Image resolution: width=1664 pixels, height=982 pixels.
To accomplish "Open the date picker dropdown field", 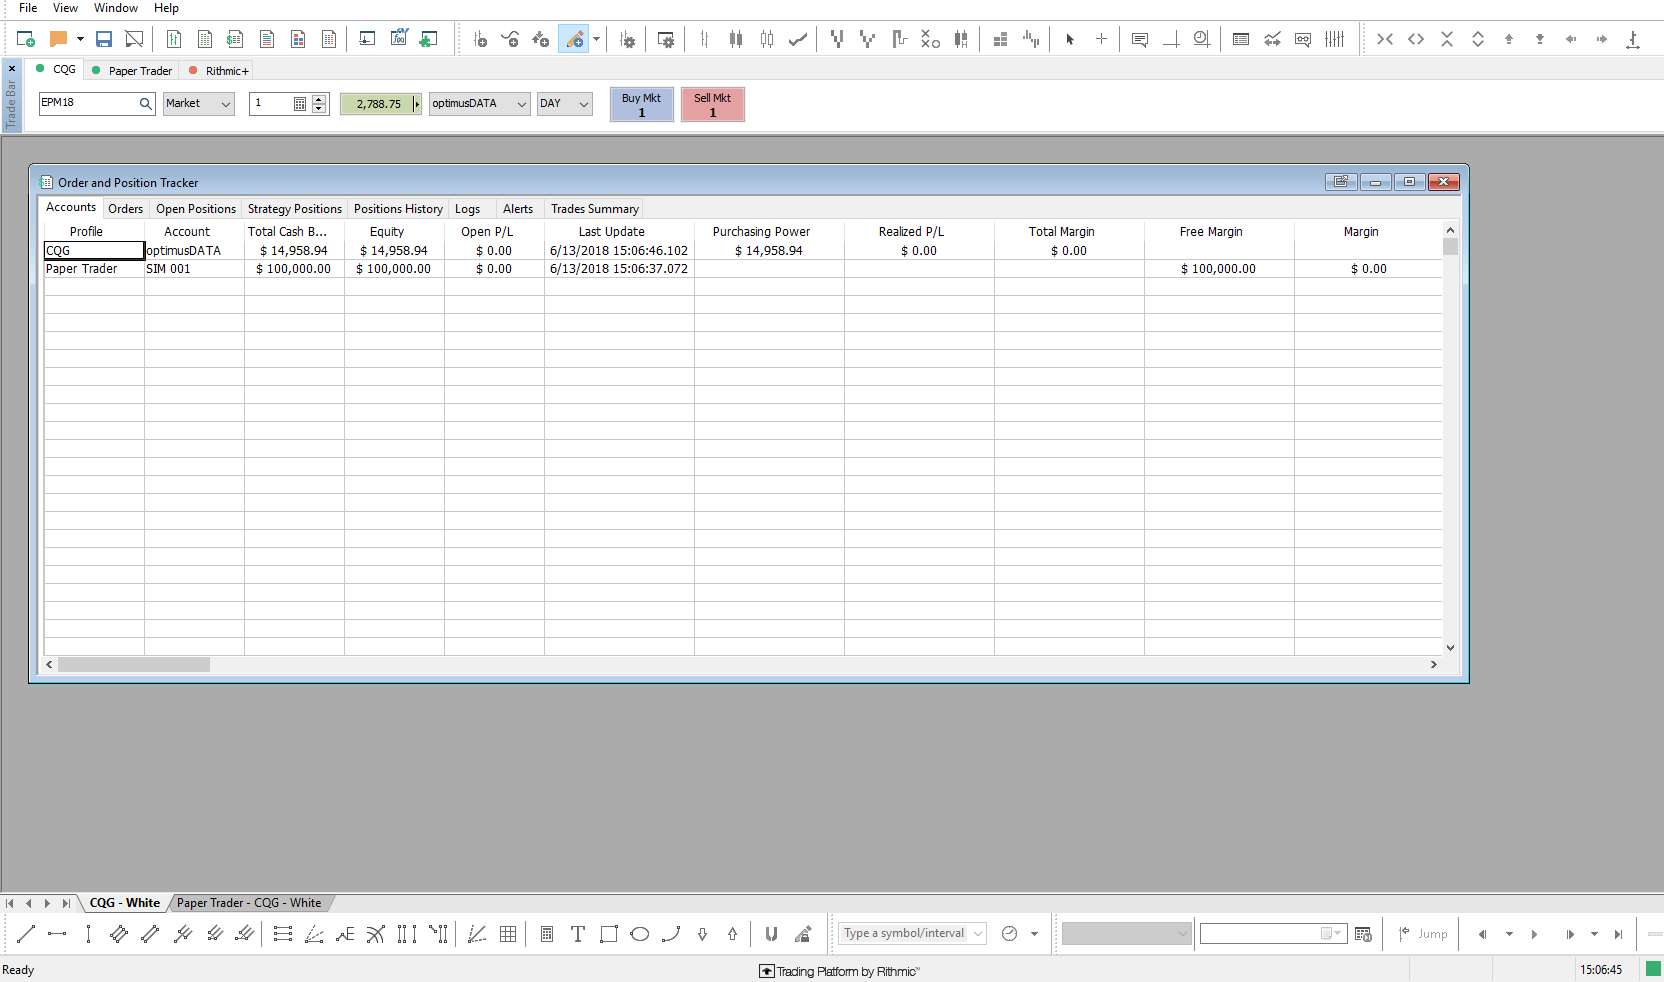I will pyautogui.click(x=1273, y=934).
